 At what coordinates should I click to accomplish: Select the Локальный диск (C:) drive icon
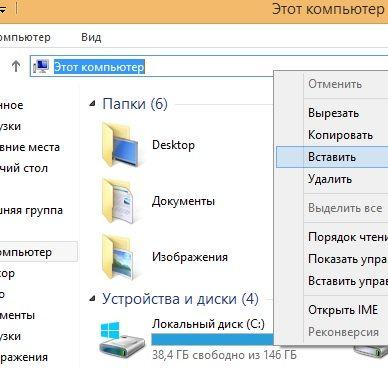(x=122, y=341)
